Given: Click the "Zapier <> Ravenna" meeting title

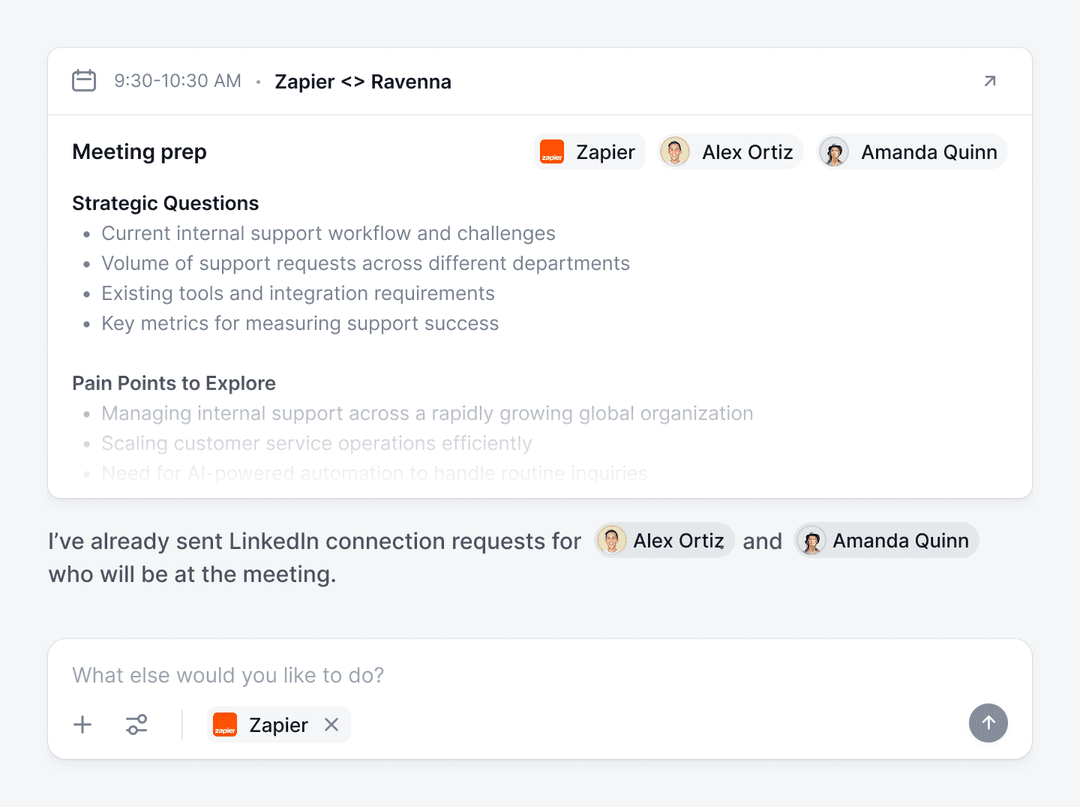Looking at the screenshot, I should [363, 82].
